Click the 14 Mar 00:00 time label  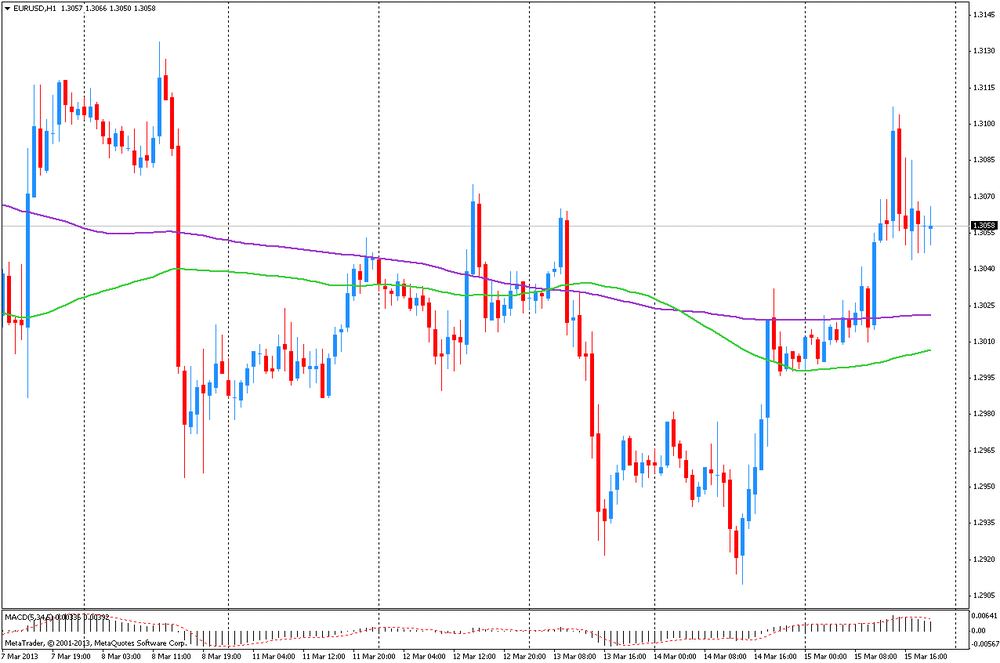coord(675,656)
